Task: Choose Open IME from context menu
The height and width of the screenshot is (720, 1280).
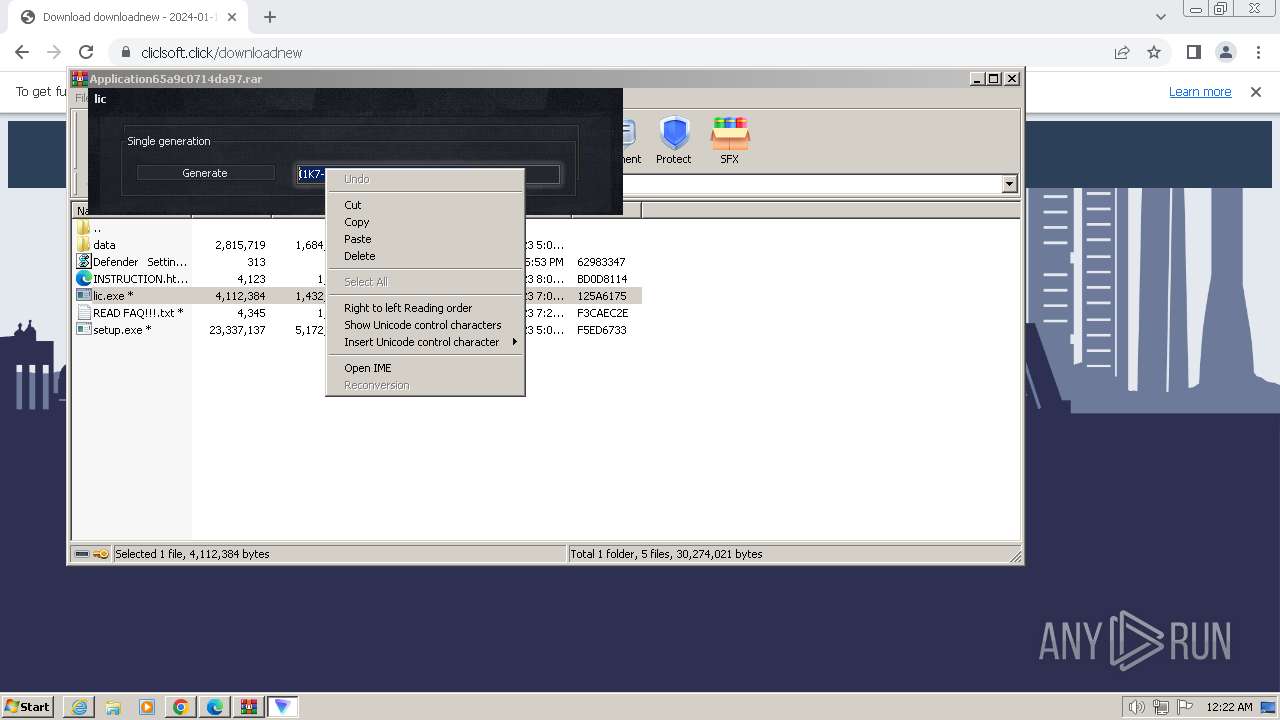Action: [x=425, y=368]
